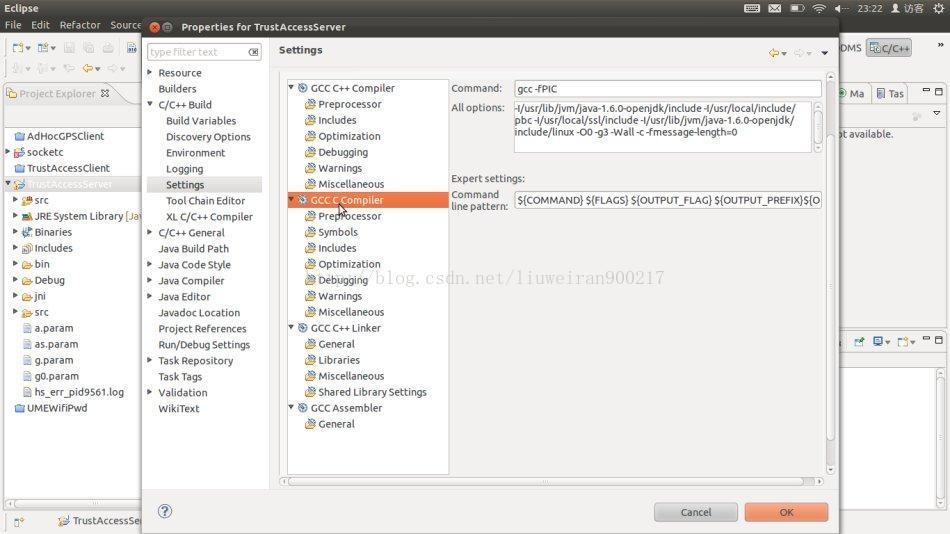
Task: Collapse the C/C++ Build category
Action: [150, 104]
